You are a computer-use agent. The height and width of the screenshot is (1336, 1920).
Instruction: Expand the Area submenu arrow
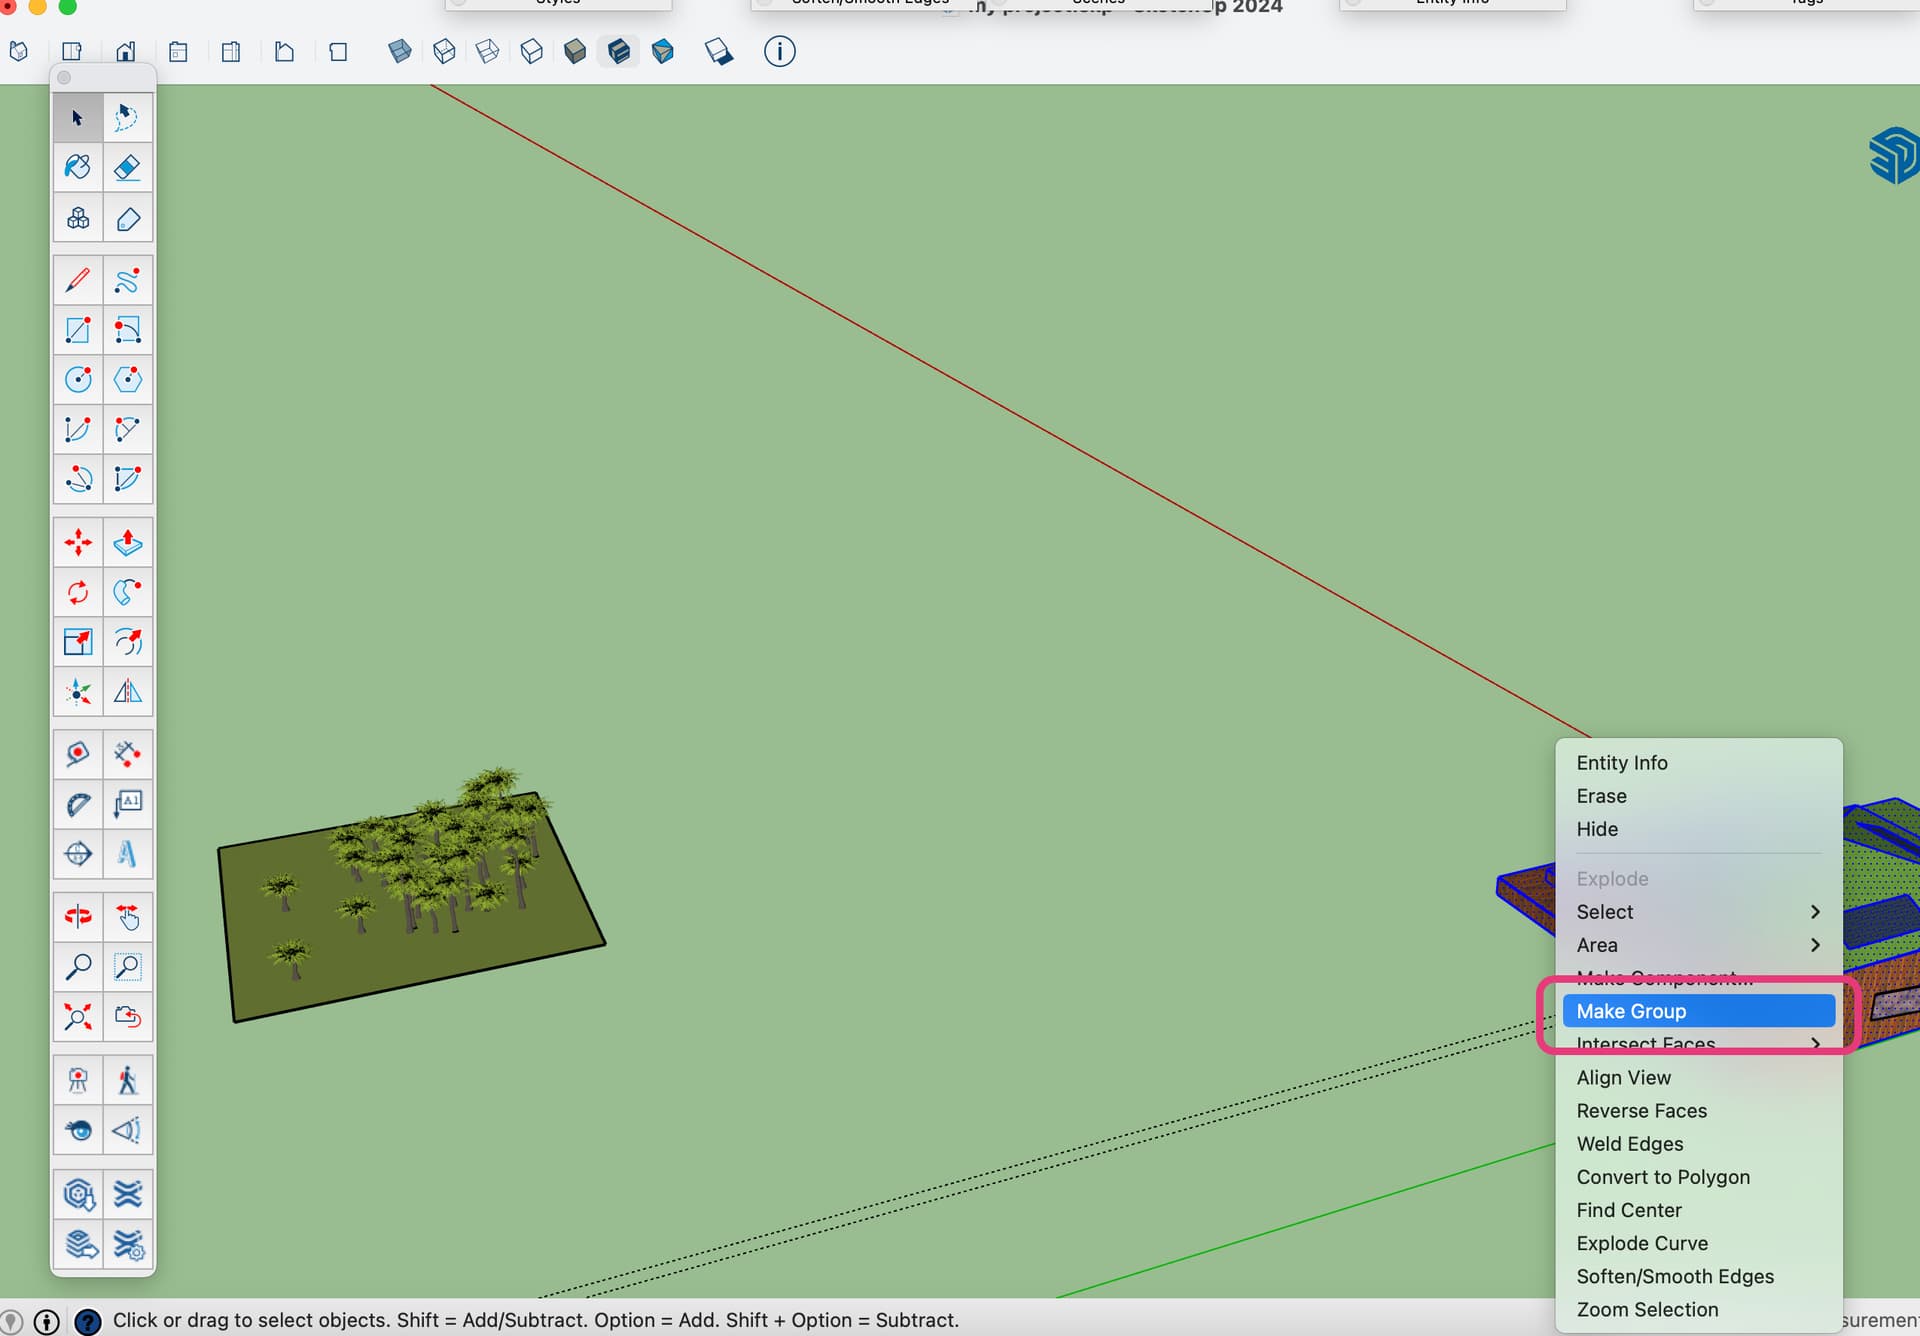tap(1815, 945)
